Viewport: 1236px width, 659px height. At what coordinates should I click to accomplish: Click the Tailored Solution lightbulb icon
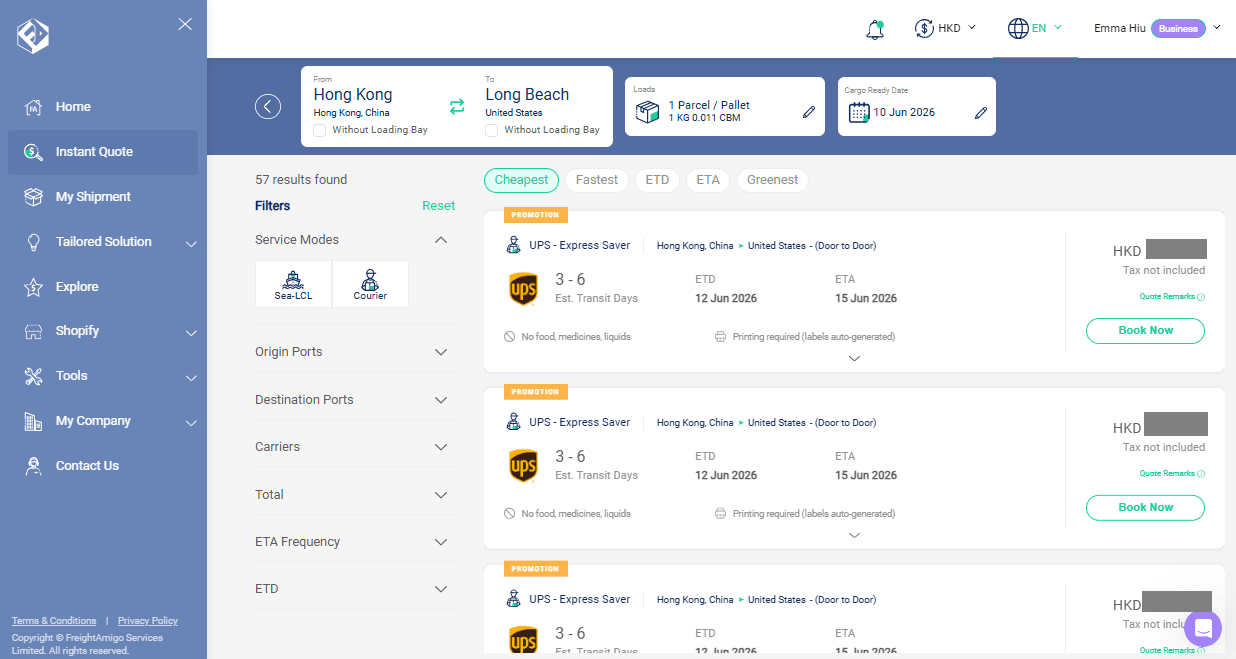[x=33, y=242]
